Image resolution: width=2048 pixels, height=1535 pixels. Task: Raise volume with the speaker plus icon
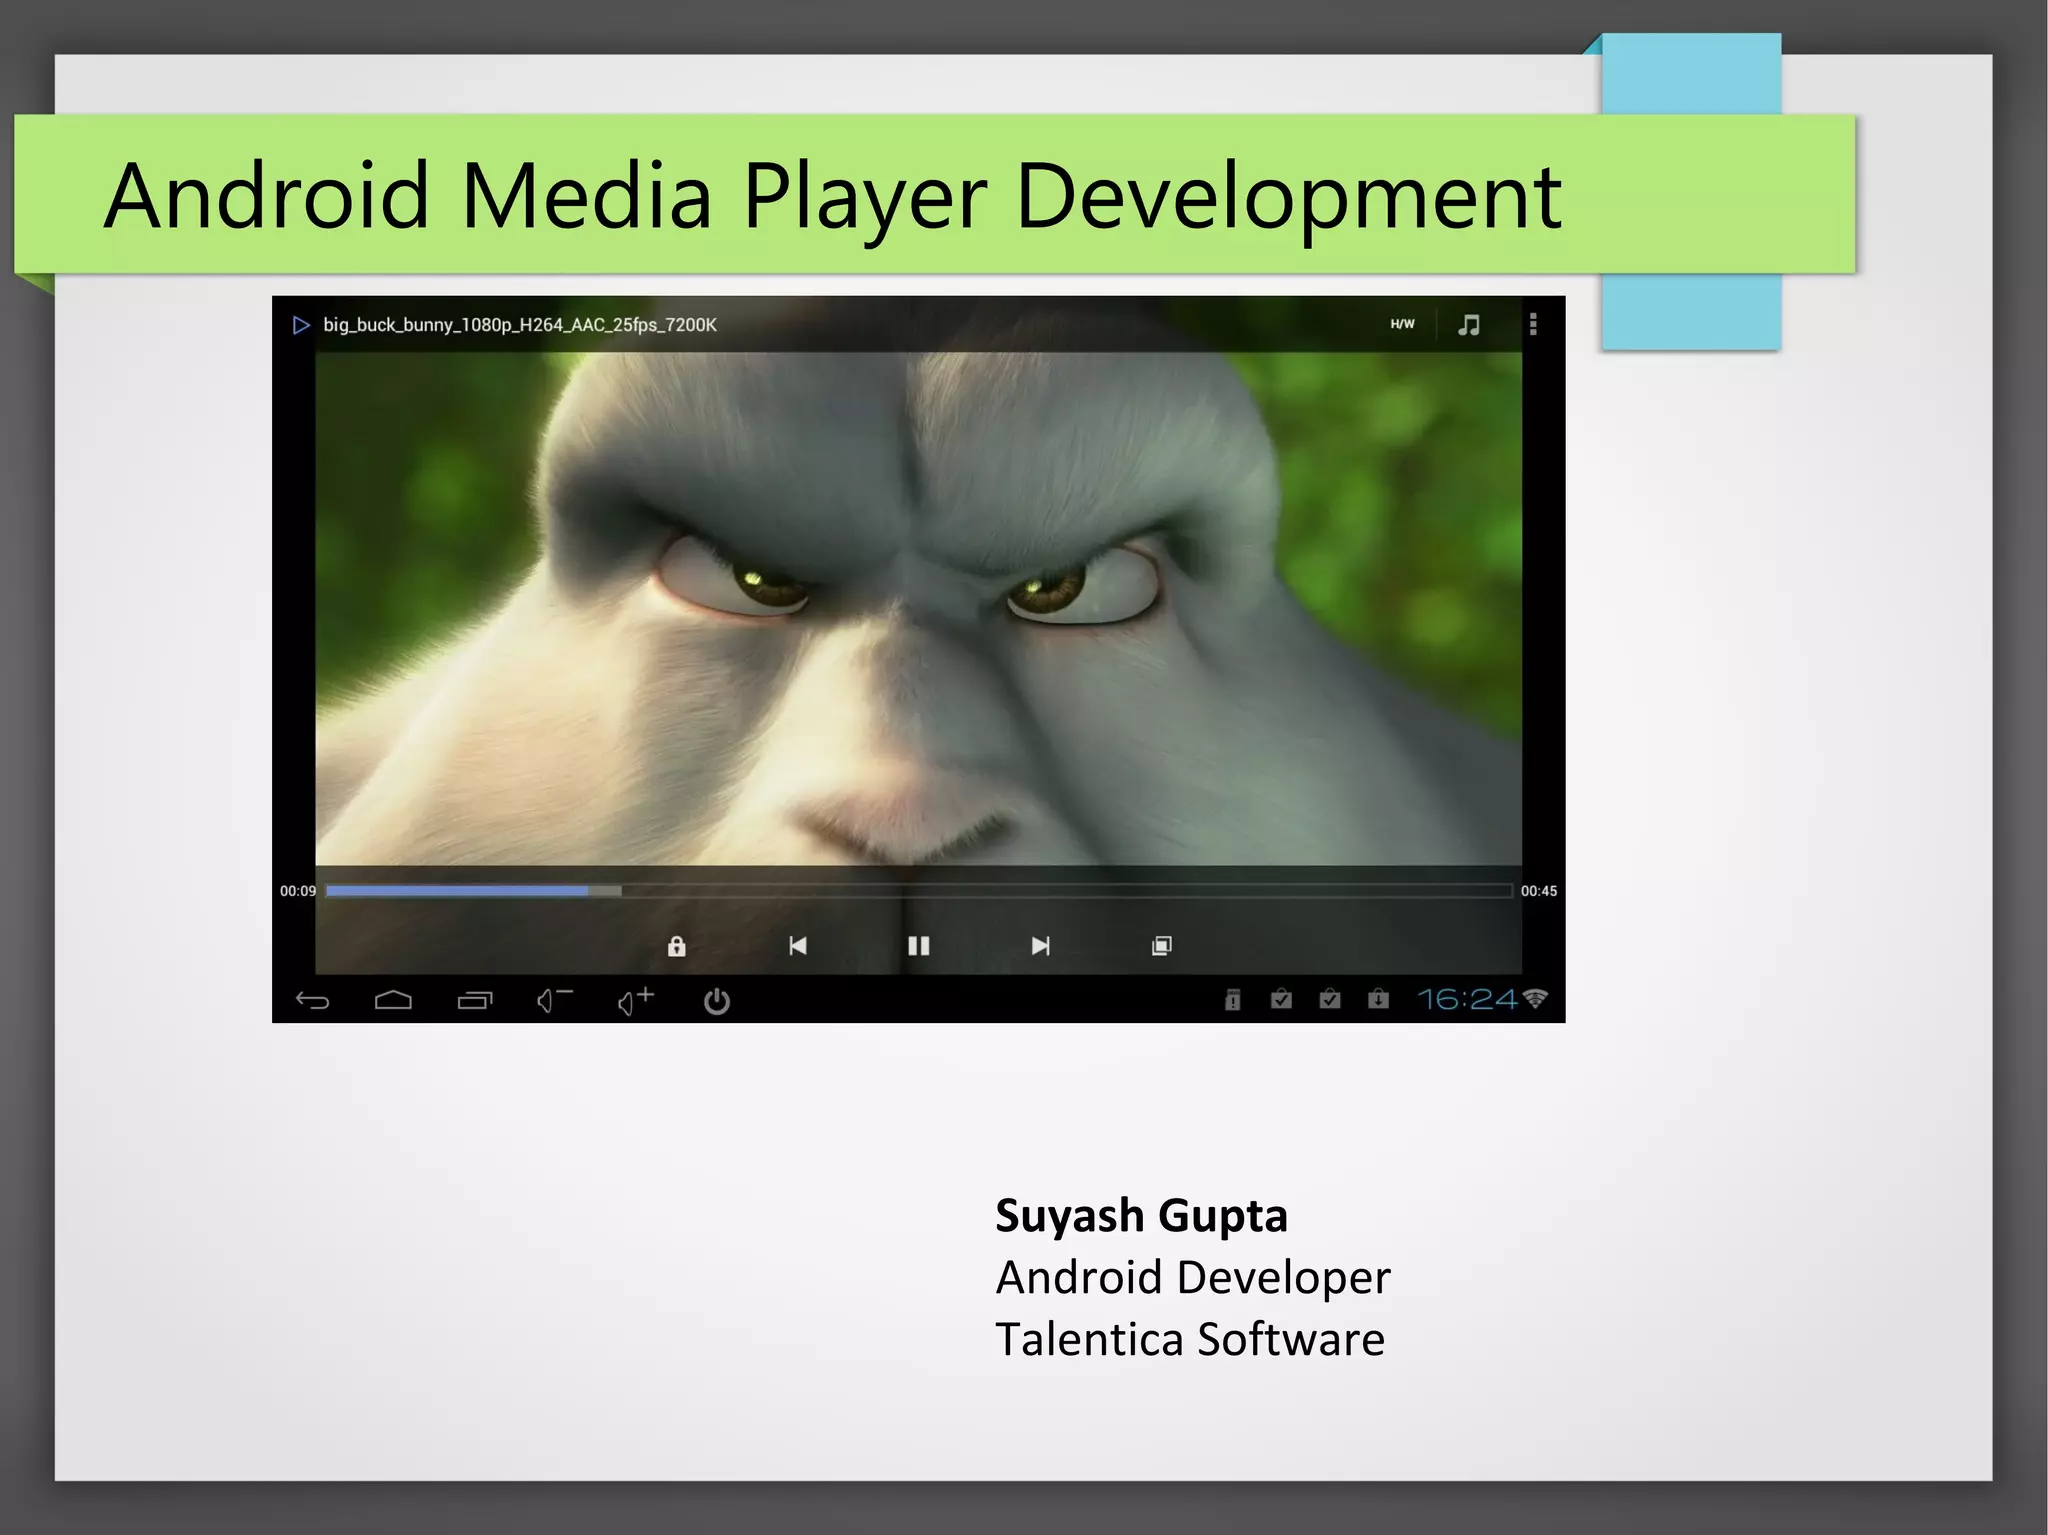pos(635,1000)
